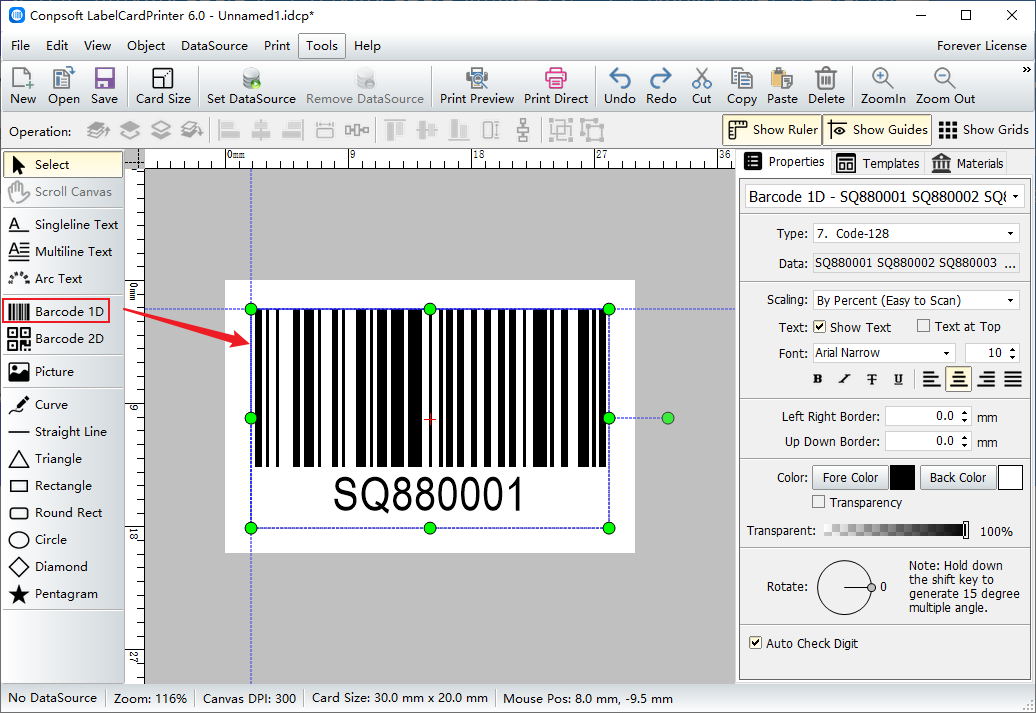Image resolution: width=1036 pixels, height=713 pixels.
Task: Open Print Preview
Action: [476, 86]
